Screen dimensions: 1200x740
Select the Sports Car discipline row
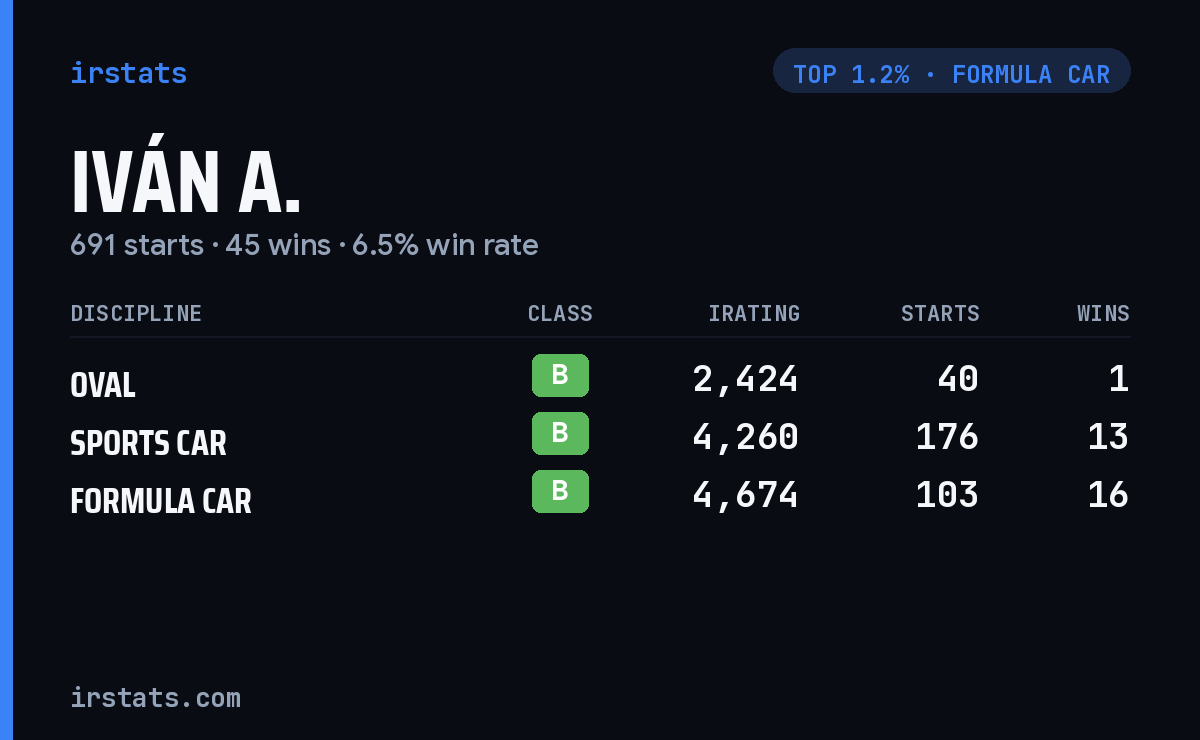600,437
